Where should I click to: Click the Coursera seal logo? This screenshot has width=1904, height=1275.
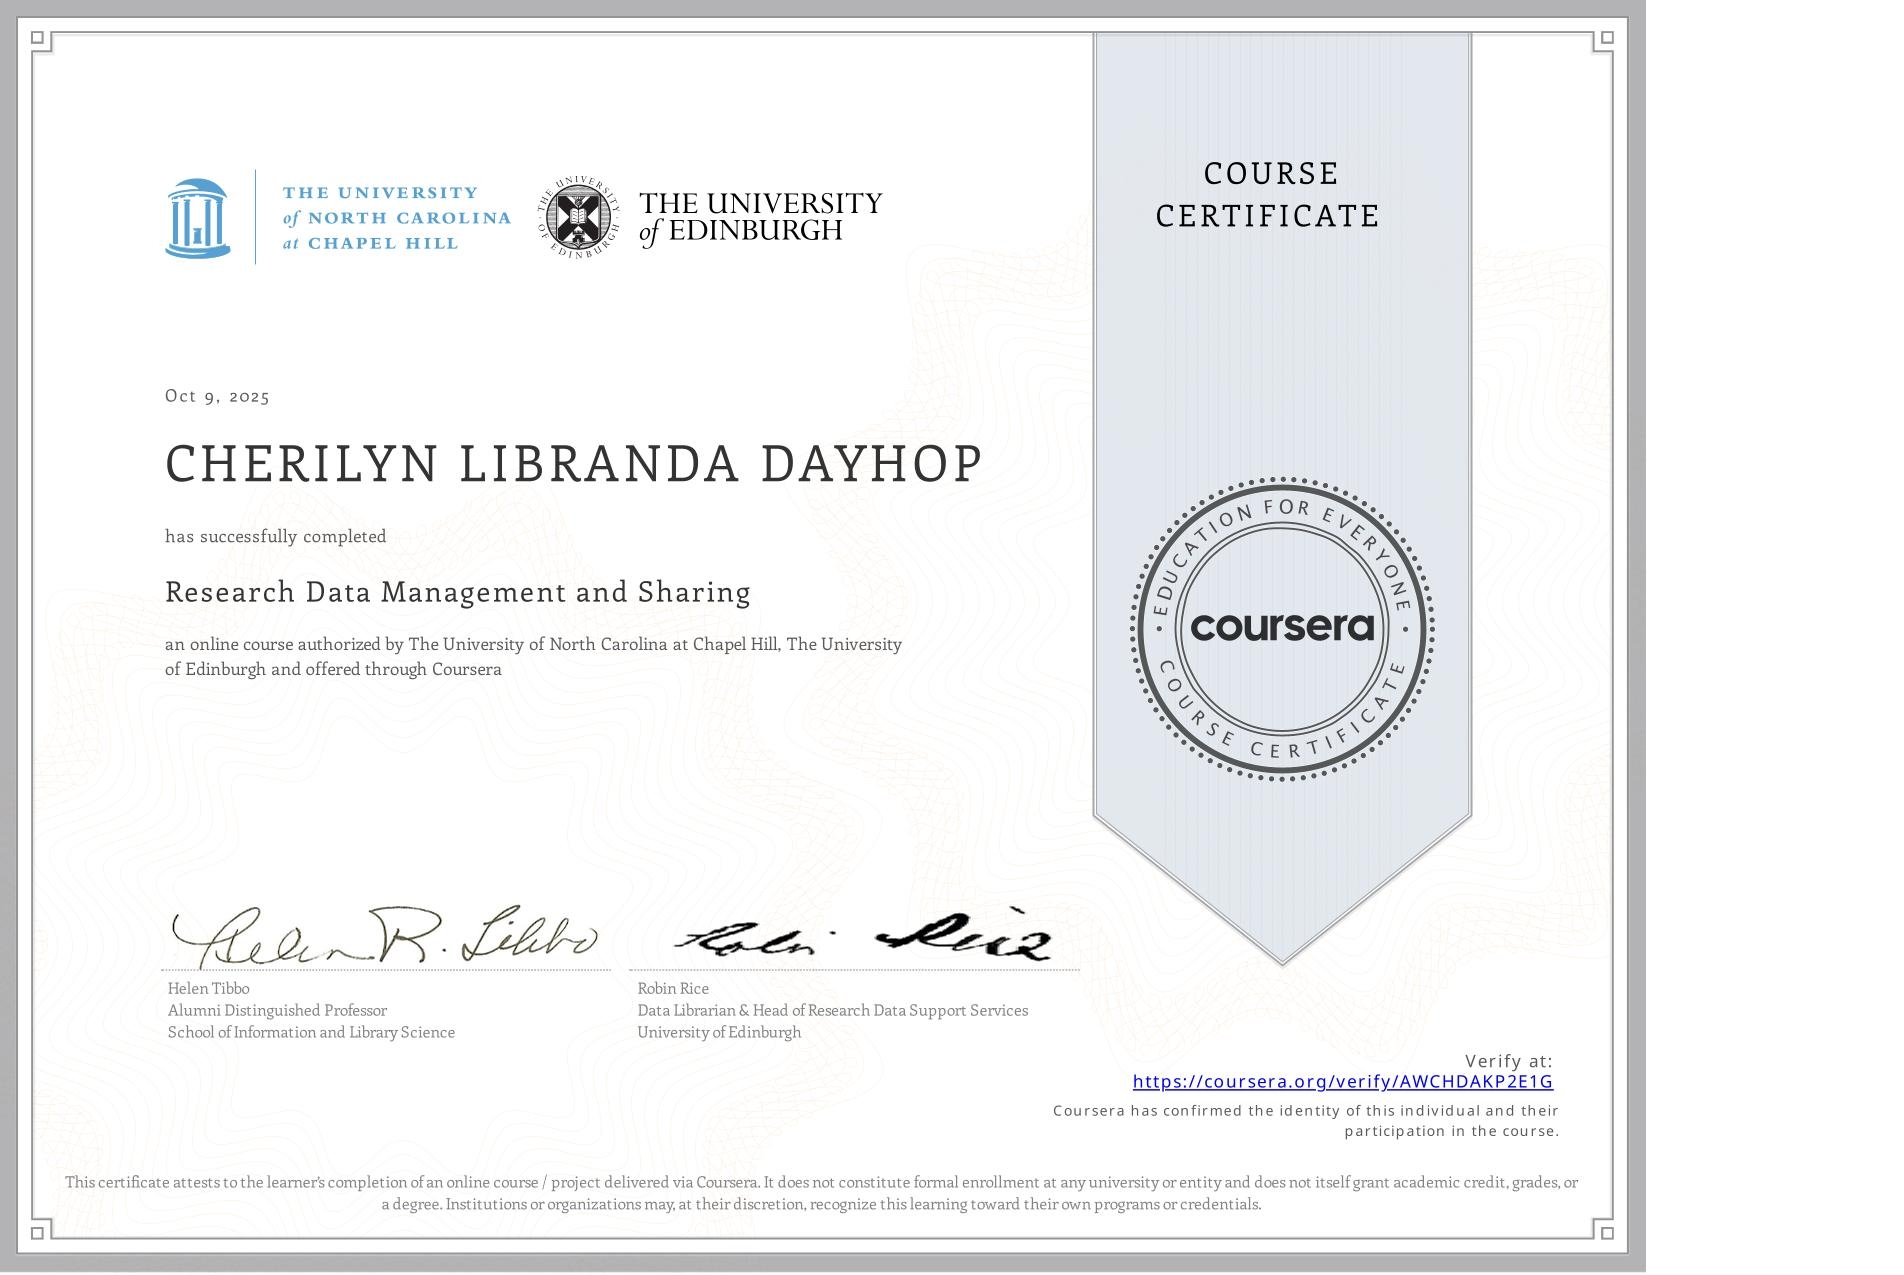[x=1283, y=628]
